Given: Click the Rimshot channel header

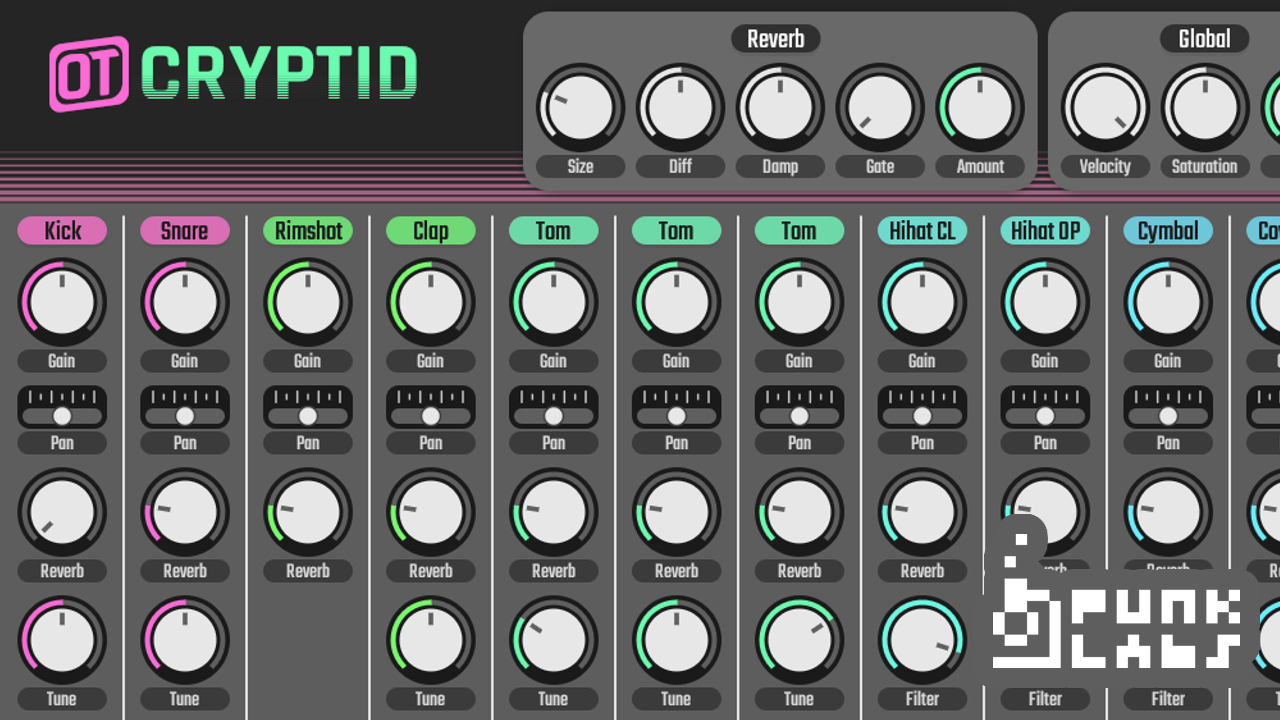Looking at the screenshot, I should tap(307, 231).
